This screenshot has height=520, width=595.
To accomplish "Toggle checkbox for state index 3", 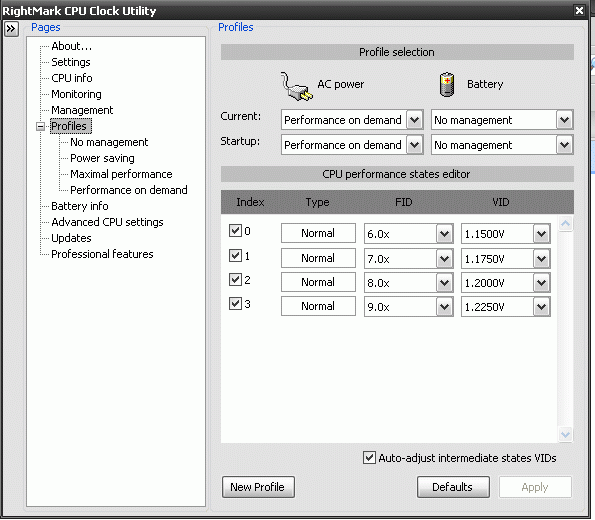I will pyautogui.click(x=235, y=303).
